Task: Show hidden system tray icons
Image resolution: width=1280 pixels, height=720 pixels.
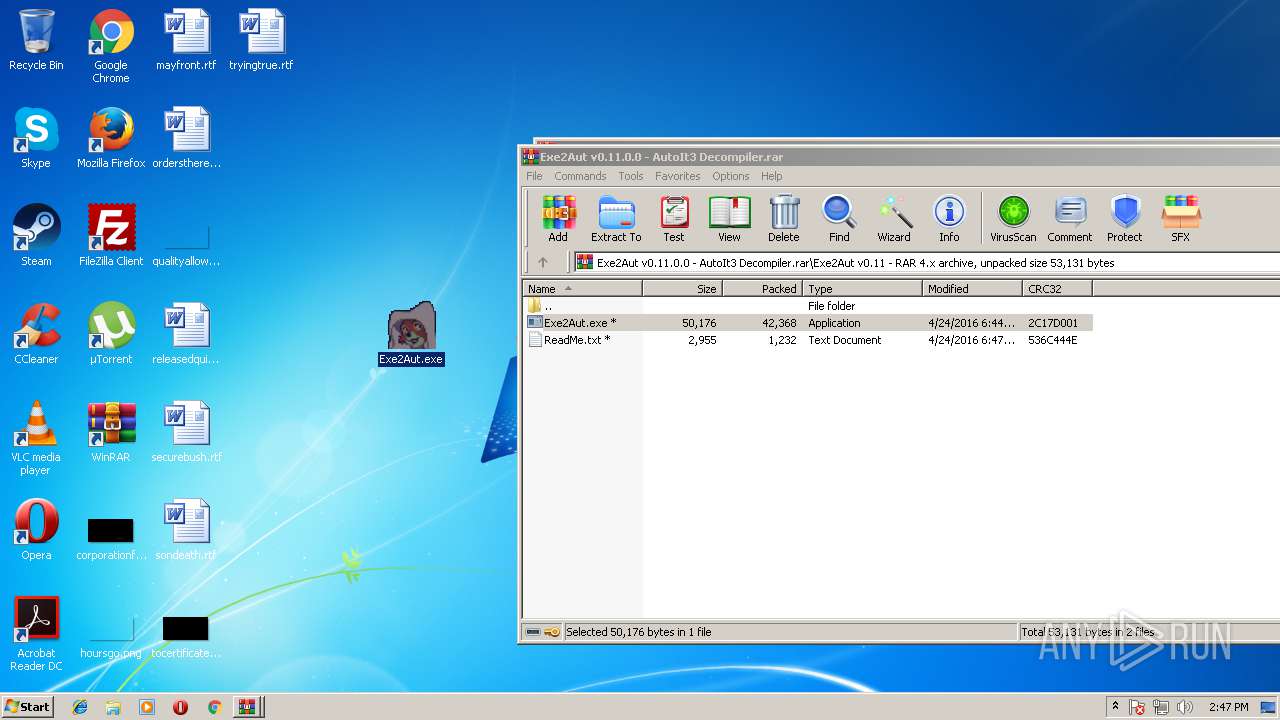Action: 1115,707
